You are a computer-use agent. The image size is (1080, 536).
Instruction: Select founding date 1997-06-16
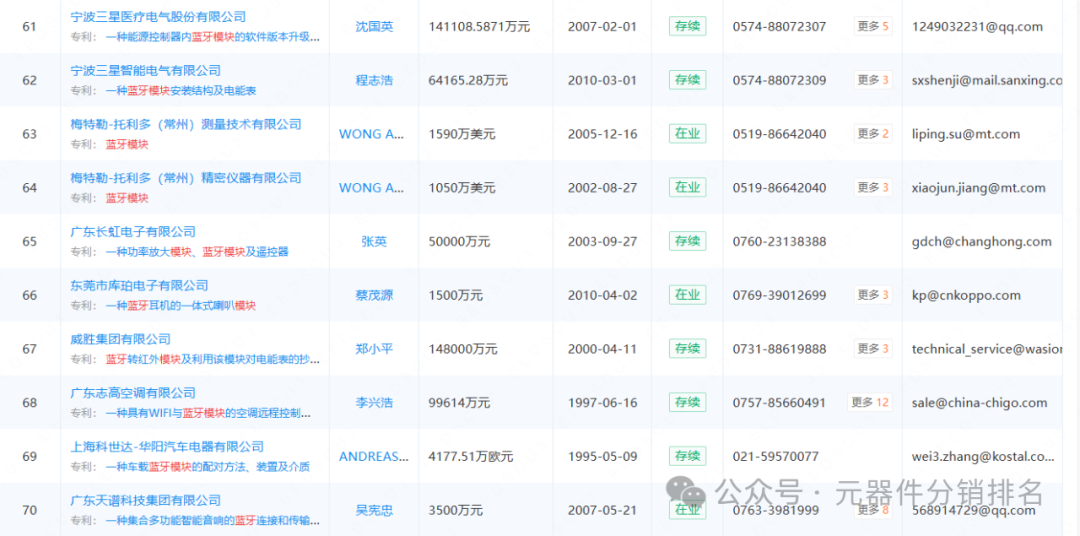coord(603,403)
